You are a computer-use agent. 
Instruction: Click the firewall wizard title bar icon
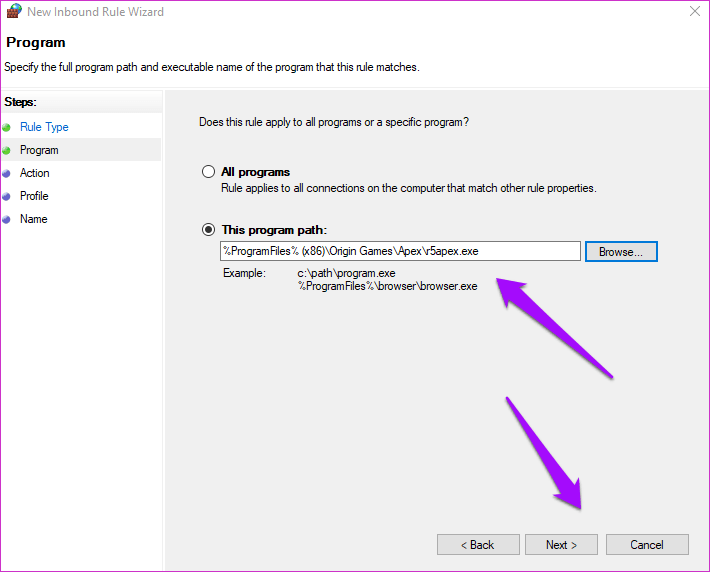point(14,11)
